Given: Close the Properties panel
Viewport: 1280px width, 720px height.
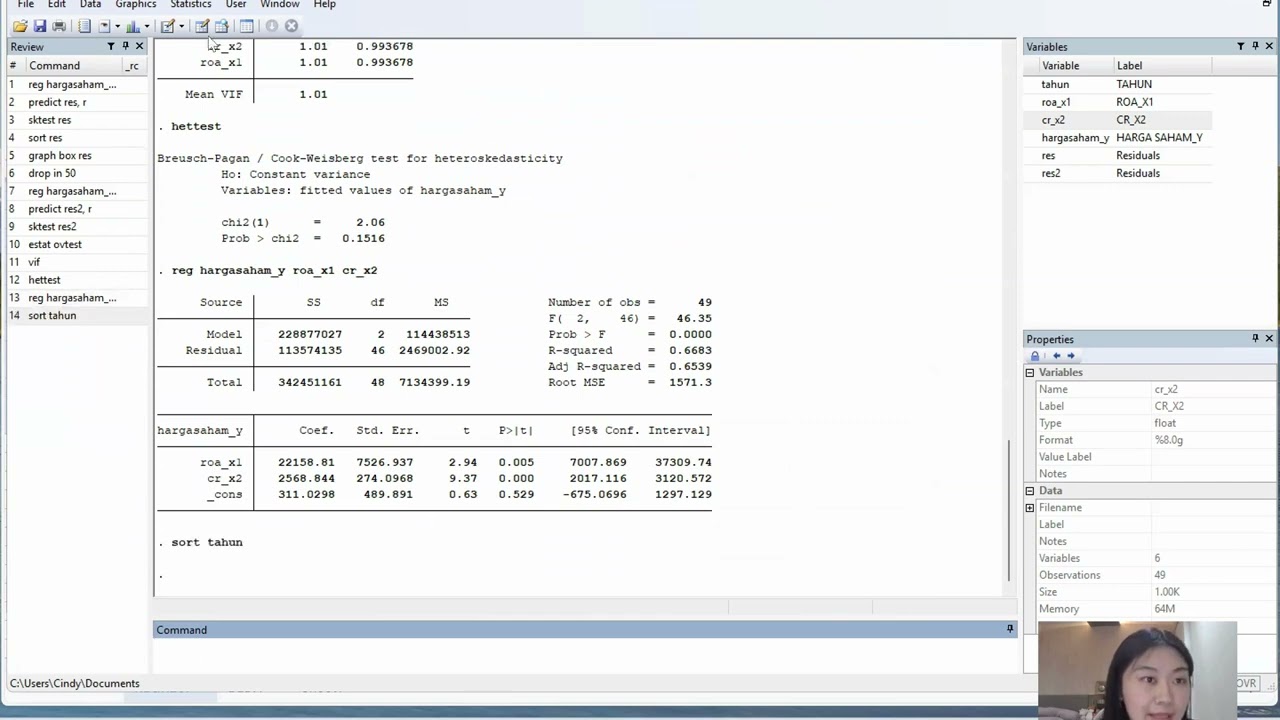Looking at the screenshot, I should 1269,339.
